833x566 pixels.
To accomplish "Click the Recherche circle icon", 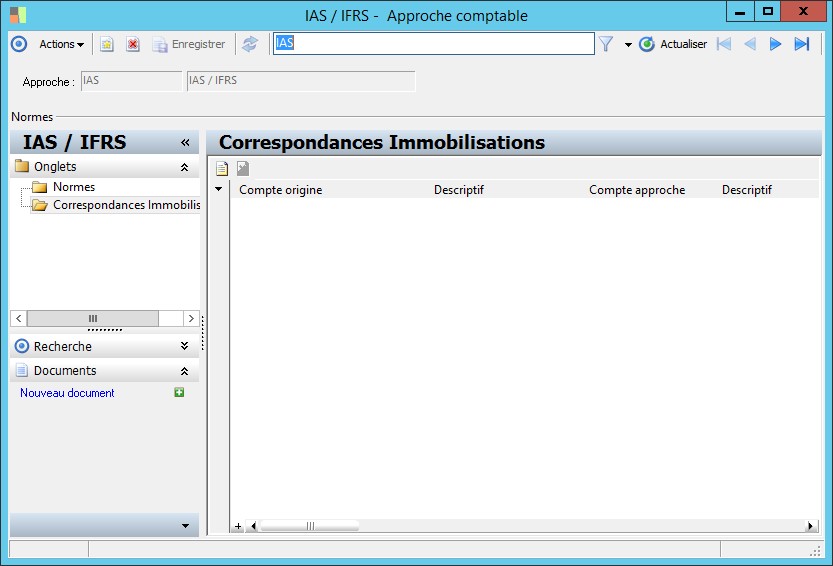I will click(22, 347).
